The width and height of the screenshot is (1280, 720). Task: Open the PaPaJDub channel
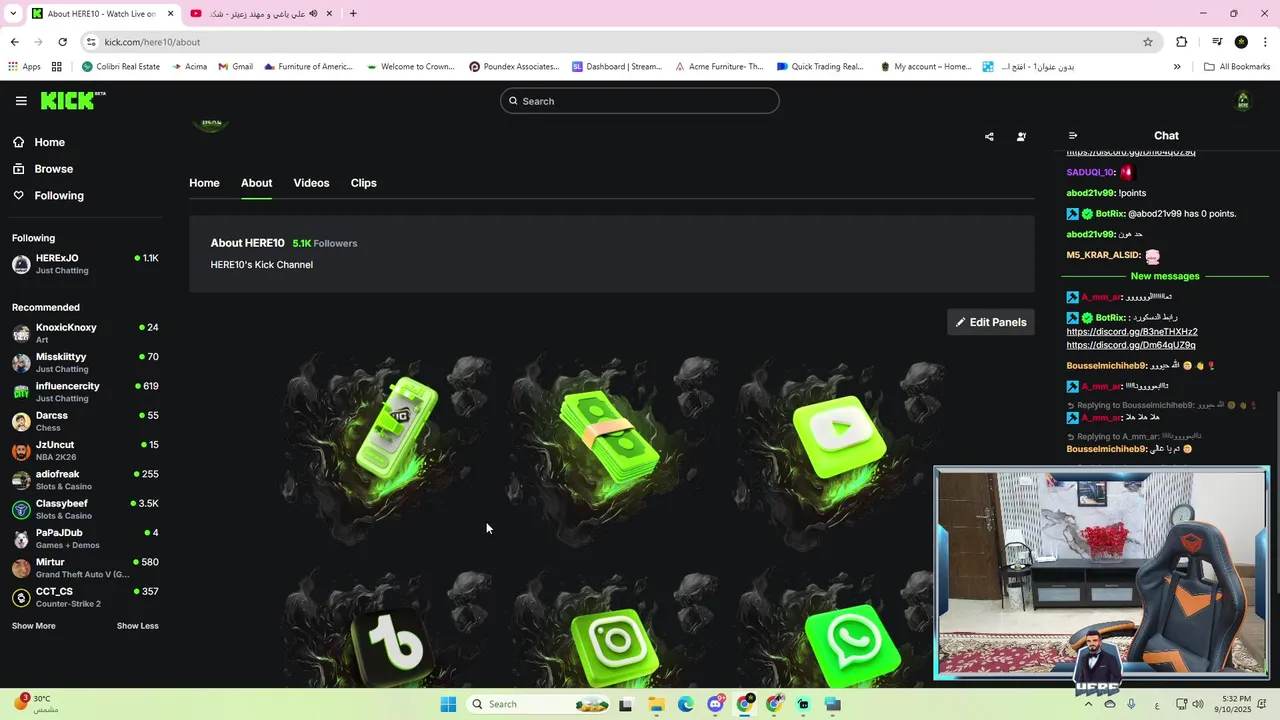(85, 538)
